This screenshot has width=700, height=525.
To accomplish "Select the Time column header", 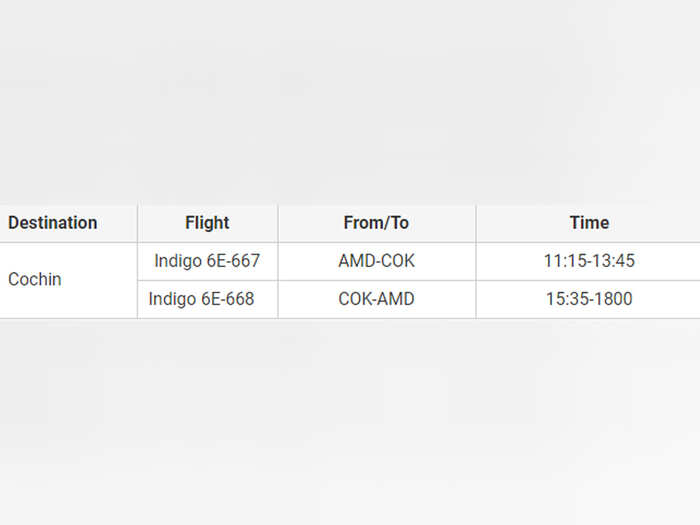I will coord(588,223).
